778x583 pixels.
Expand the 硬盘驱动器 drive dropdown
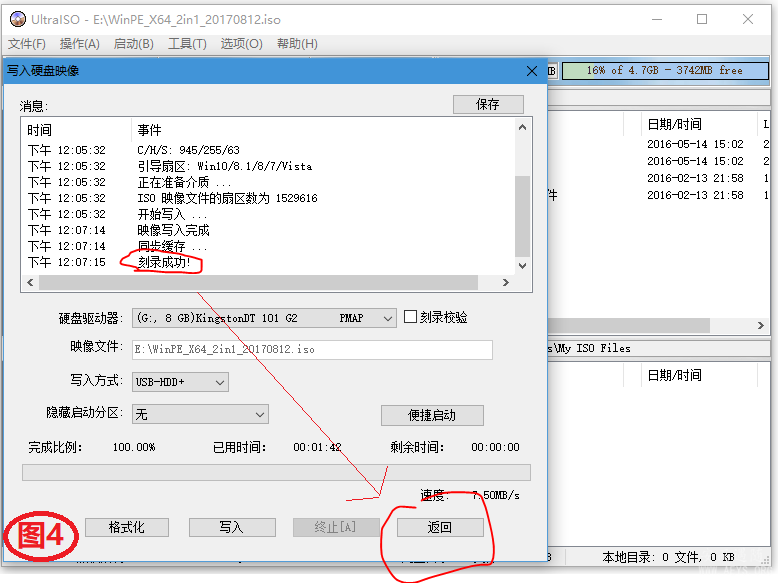coord(388,318)
